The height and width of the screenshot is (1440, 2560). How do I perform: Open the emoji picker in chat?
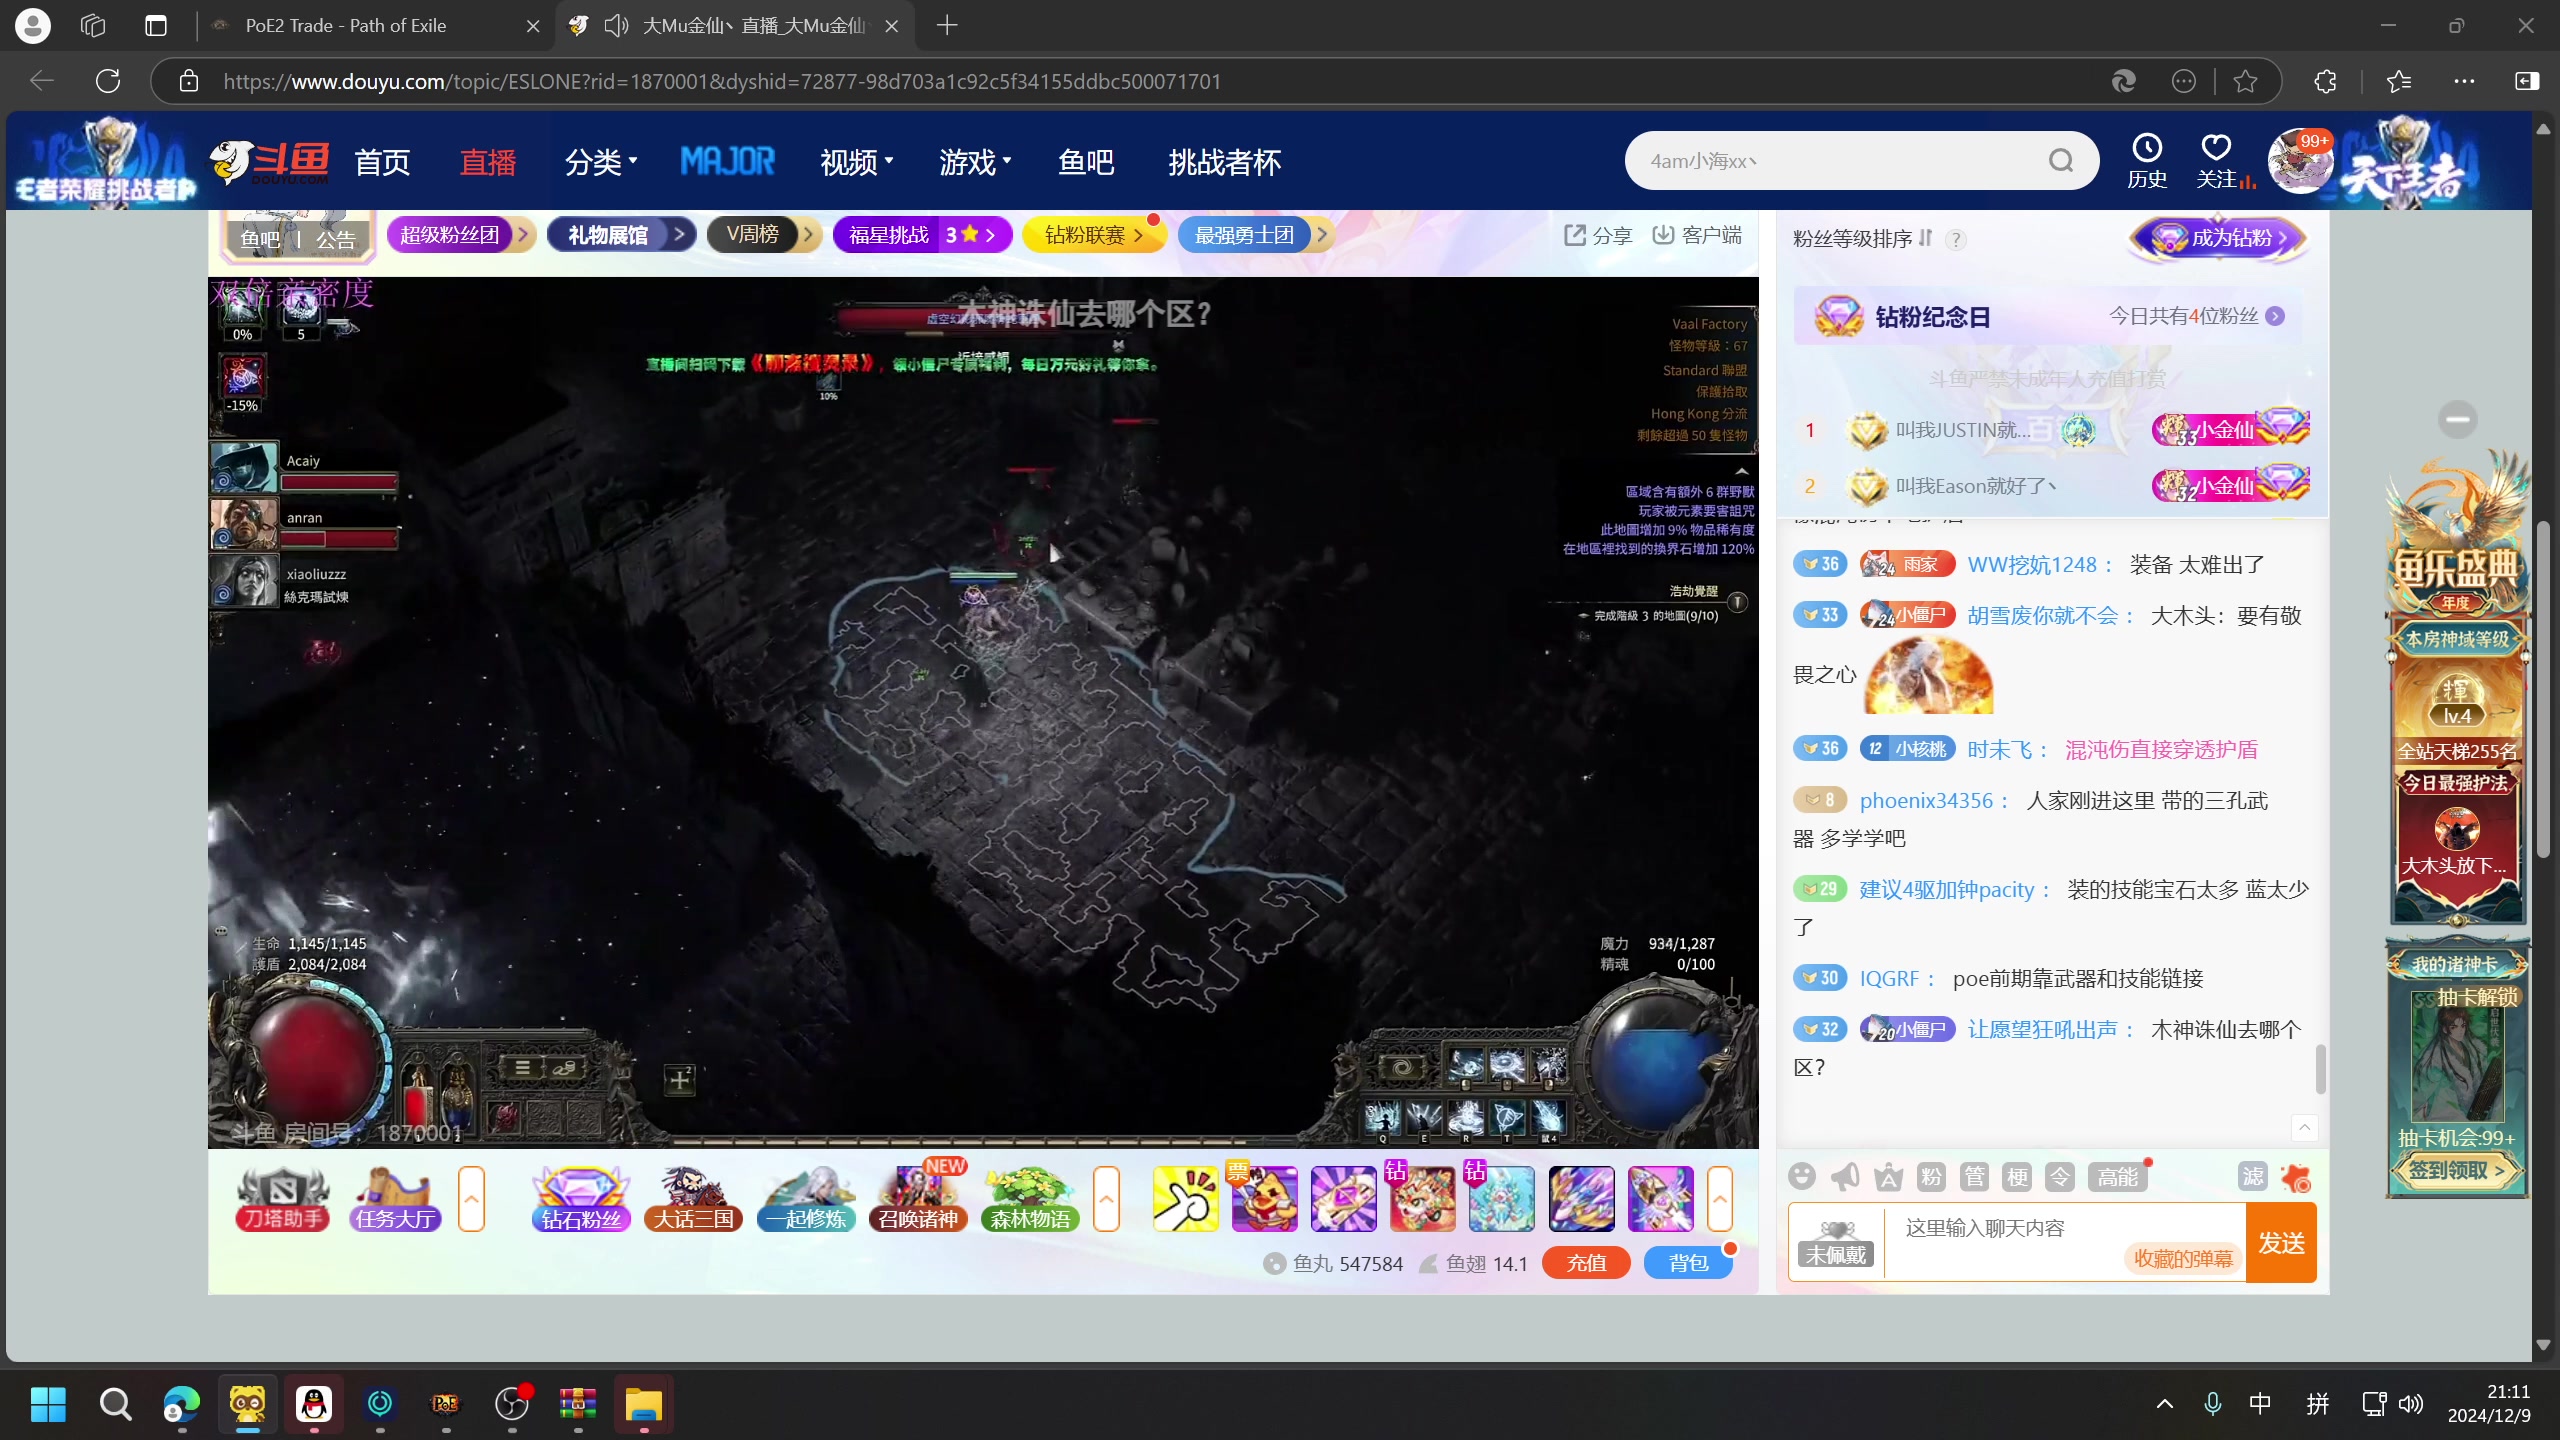click(x=1802, y=1176)
